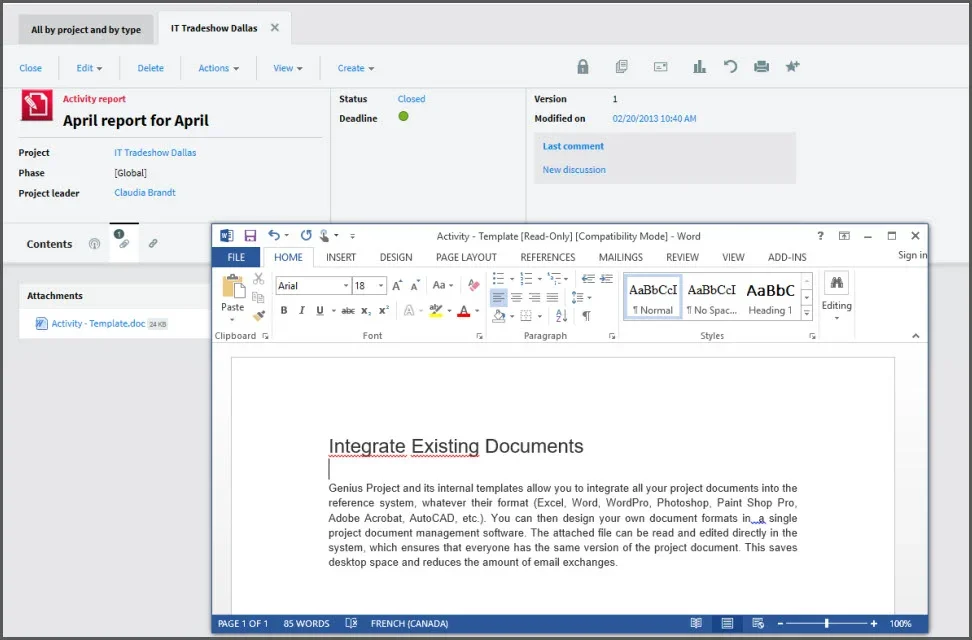Click the lock icon in Genius Project toolbar
972x640 pixels.
coord(583,67)
